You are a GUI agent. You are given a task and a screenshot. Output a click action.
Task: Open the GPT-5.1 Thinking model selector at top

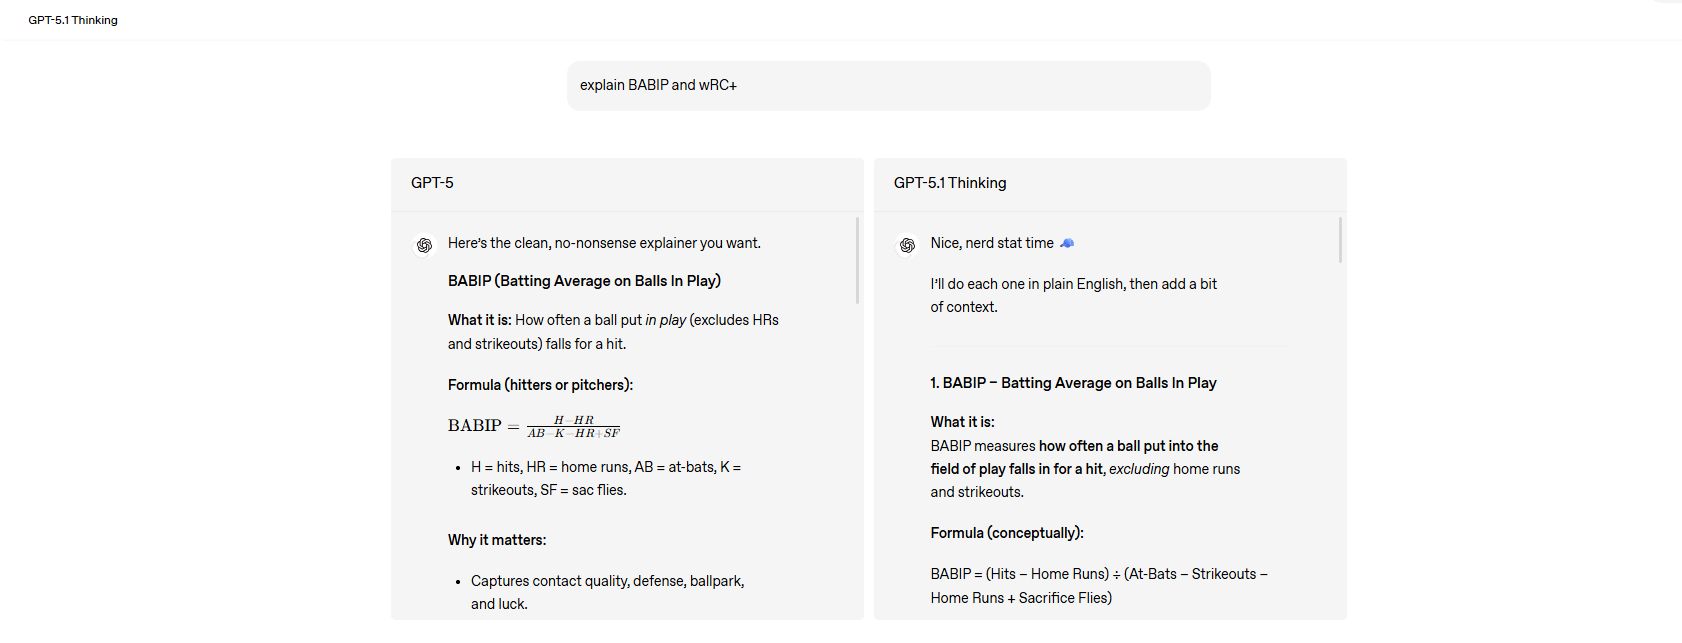73,20
